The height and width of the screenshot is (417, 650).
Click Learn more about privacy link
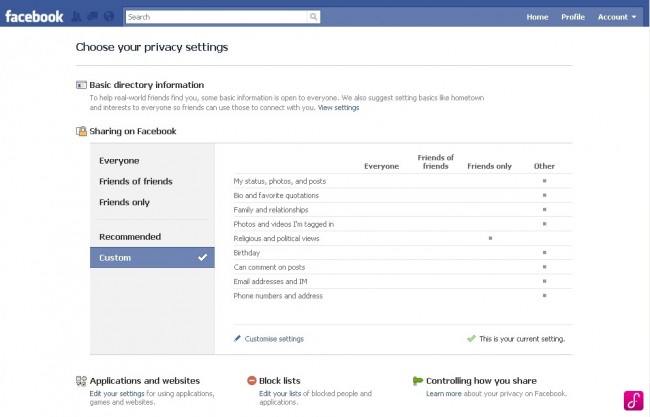click(x=444, y=393)
